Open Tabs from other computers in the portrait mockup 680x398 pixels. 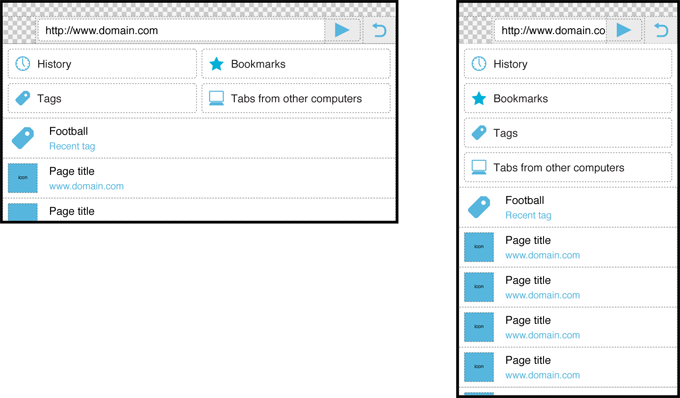tap(568, 167)
